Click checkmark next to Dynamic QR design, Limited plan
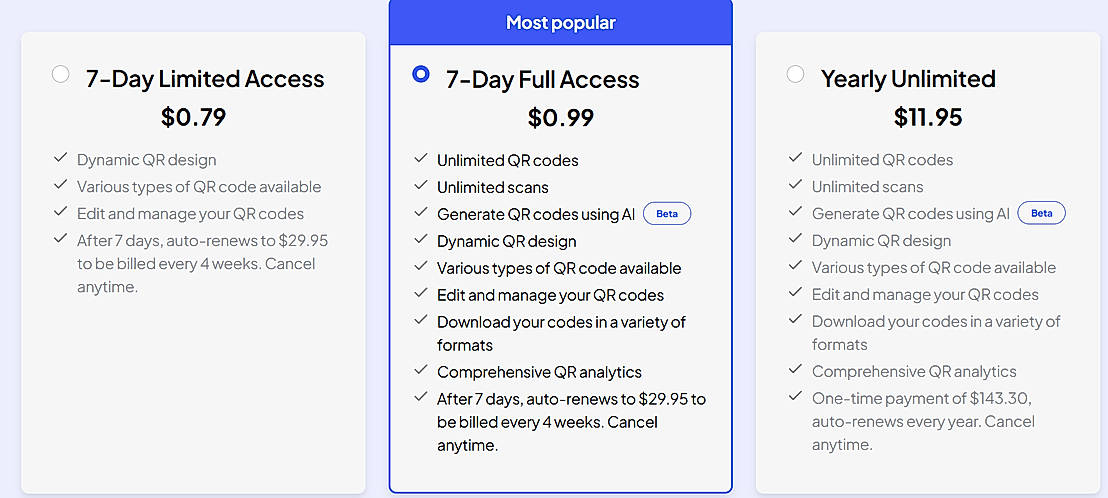Viewport: 1108px width, 498px height. click(x=61, y=159)
